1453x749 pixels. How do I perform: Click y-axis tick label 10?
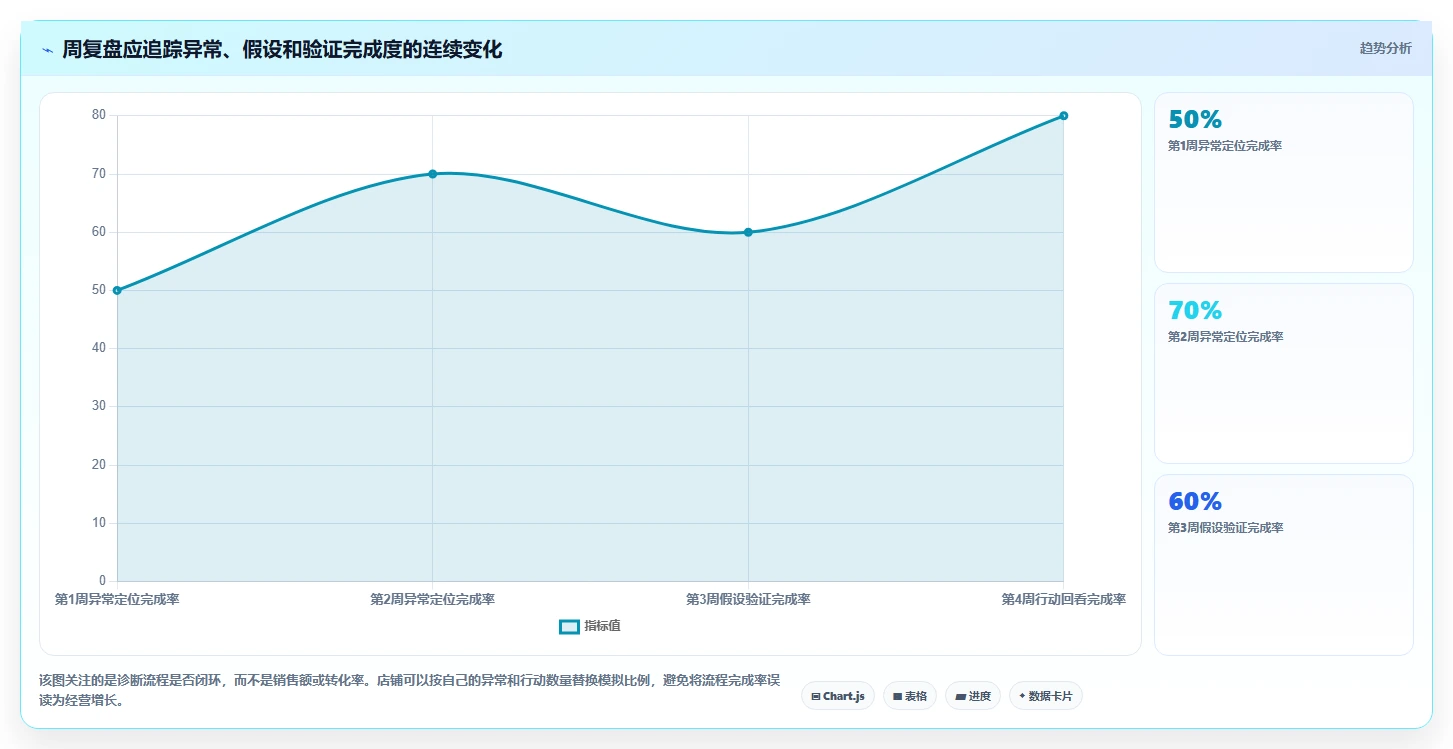click(x=99, y=523)
